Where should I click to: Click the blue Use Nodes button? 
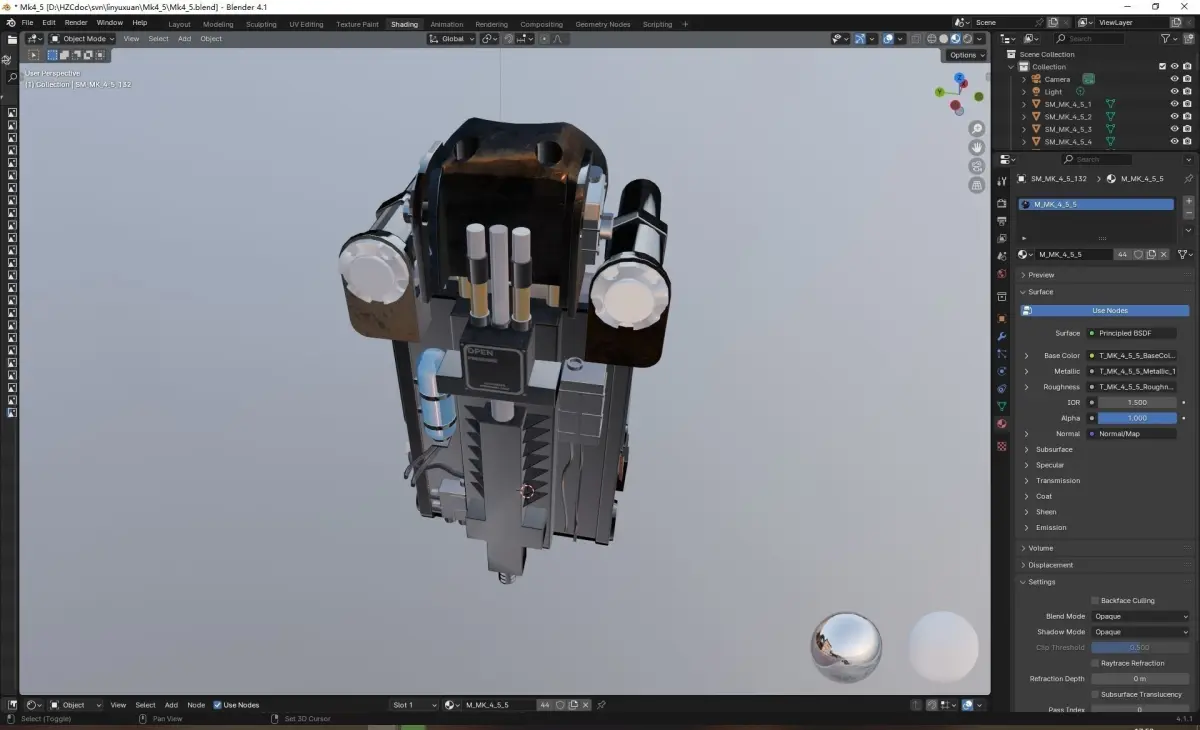tap(1105, 311)
